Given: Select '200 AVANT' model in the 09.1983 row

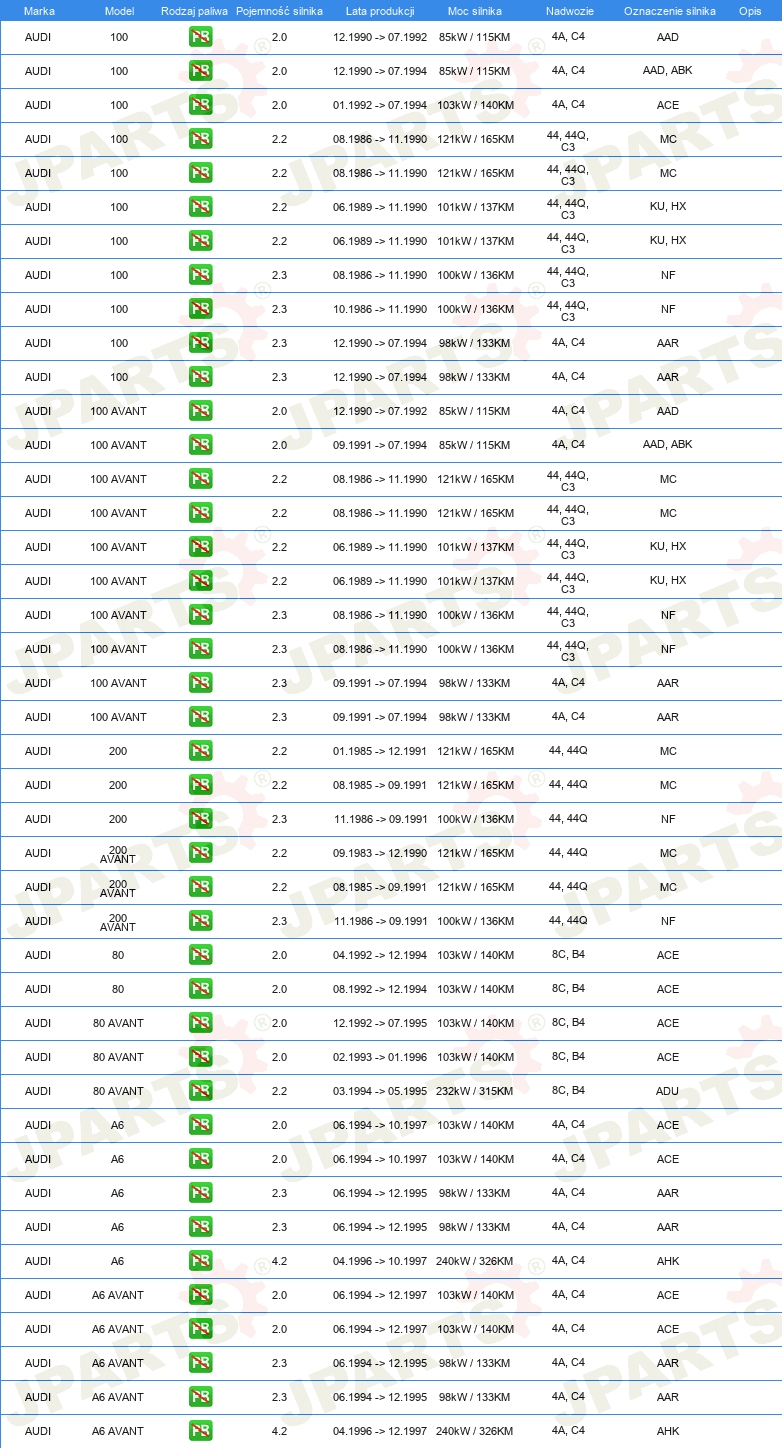Looking at the screenshot, I should [118, 854].
